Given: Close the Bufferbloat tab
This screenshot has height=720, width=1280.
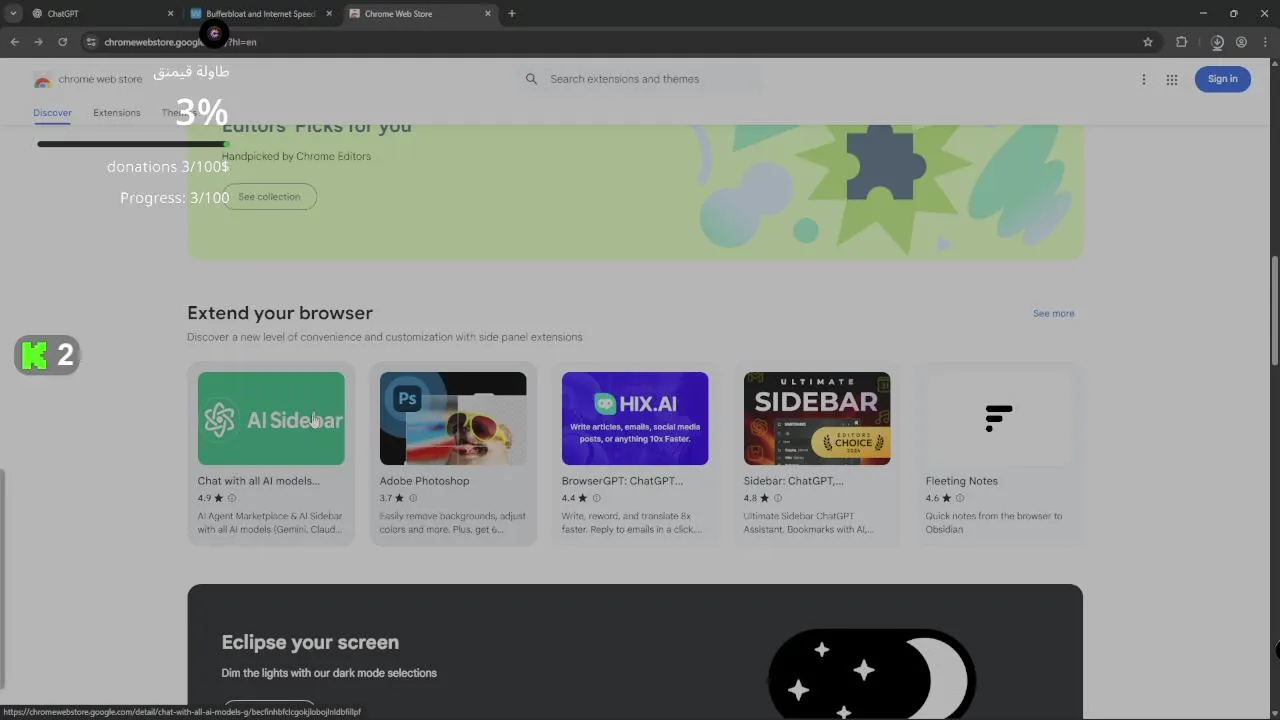Looking at the screenshot, I should tap(329, 14).
